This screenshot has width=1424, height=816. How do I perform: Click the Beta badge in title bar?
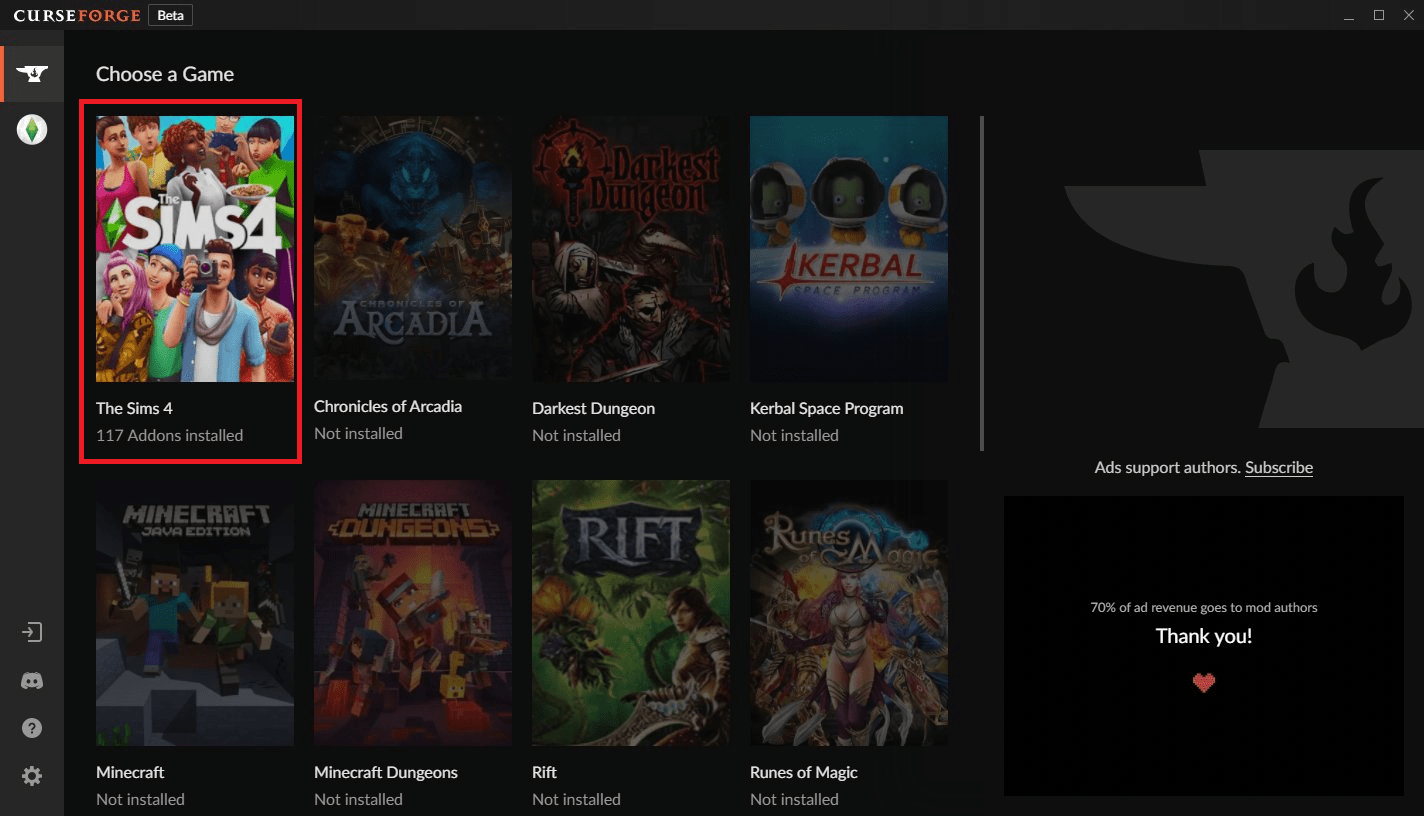(x=170, y=15)
